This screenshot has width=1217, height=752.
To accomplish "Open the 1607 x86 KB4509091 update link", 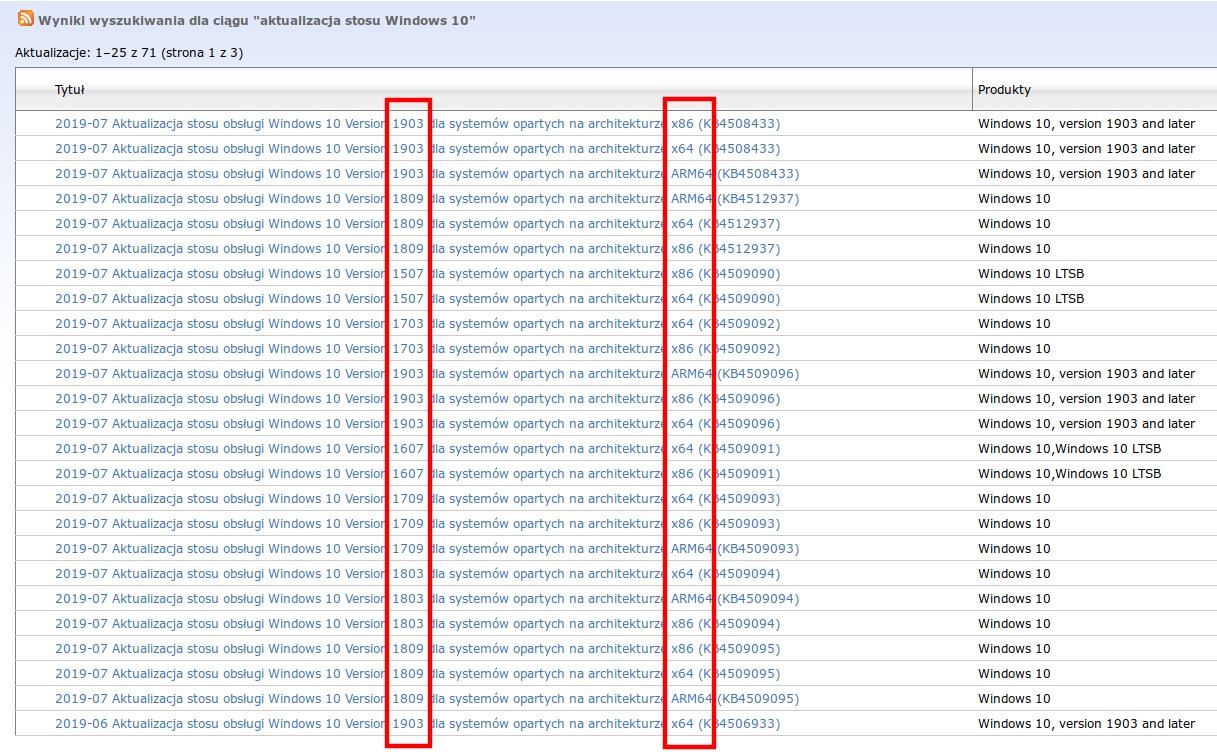I will pos(417,474).
